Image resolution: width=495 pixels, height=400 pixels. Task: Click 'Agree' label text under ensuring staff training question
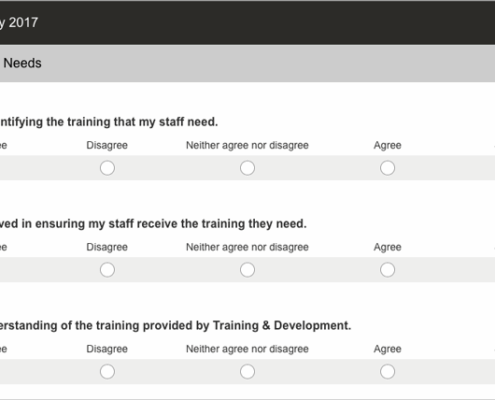point(387,247)
